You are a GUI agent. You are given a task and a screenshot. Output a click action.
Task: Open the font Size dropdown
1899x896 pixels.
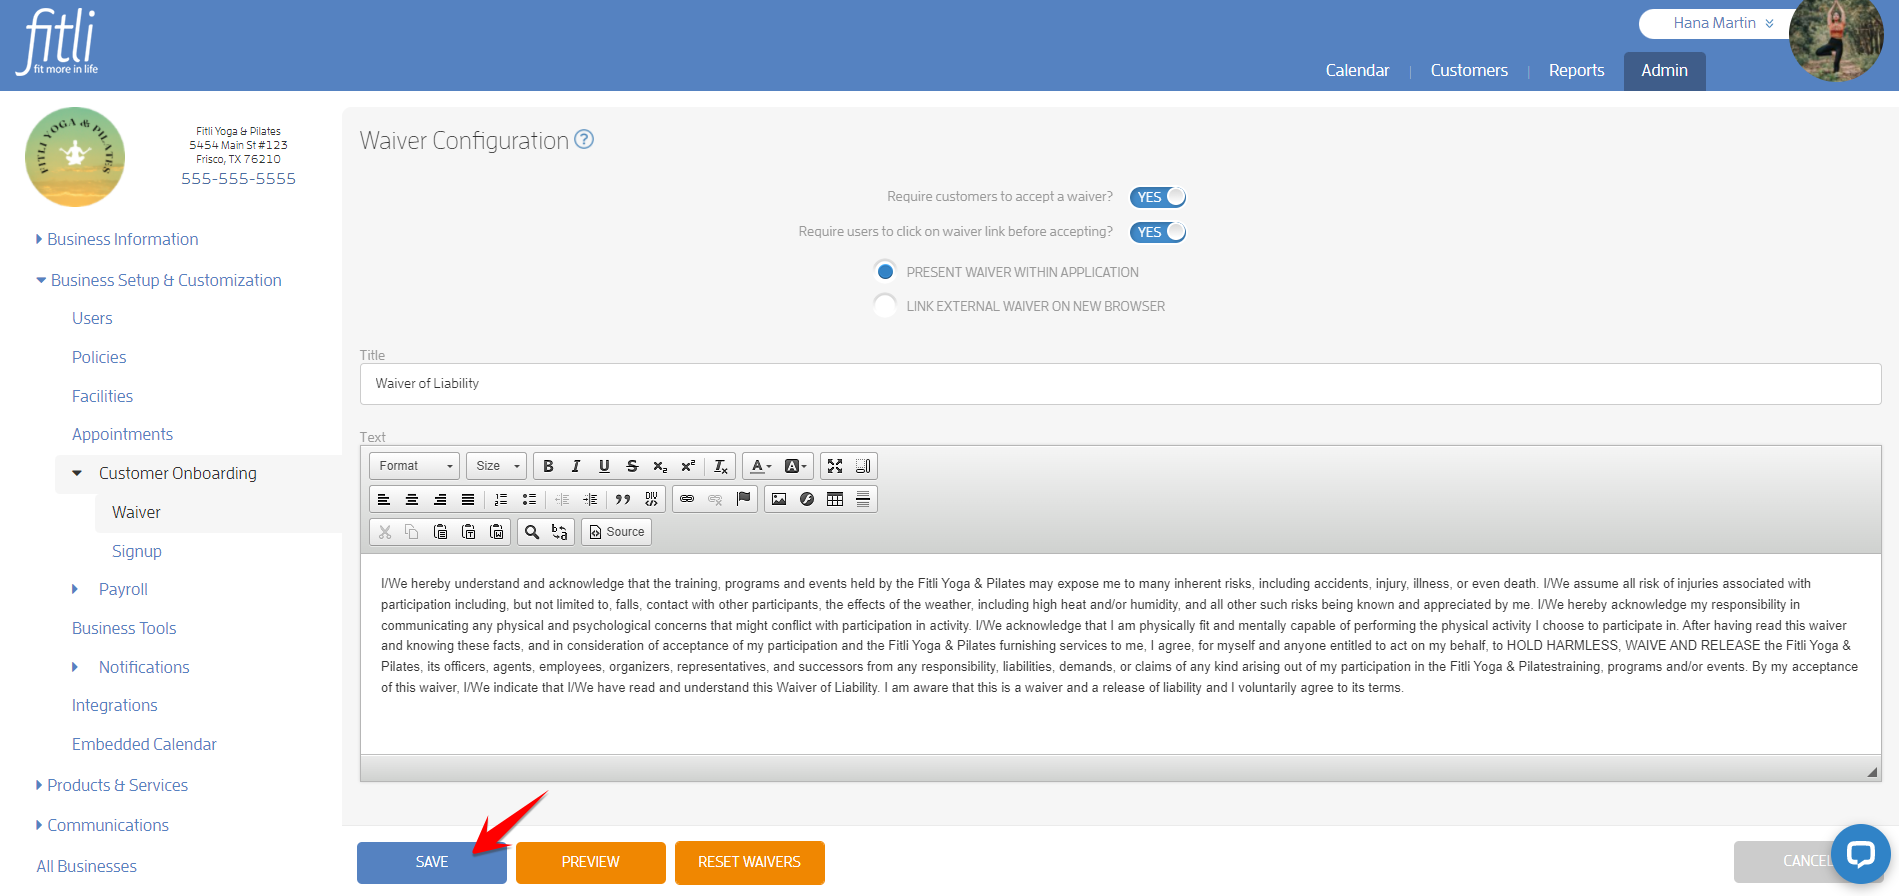coord(496,466)
